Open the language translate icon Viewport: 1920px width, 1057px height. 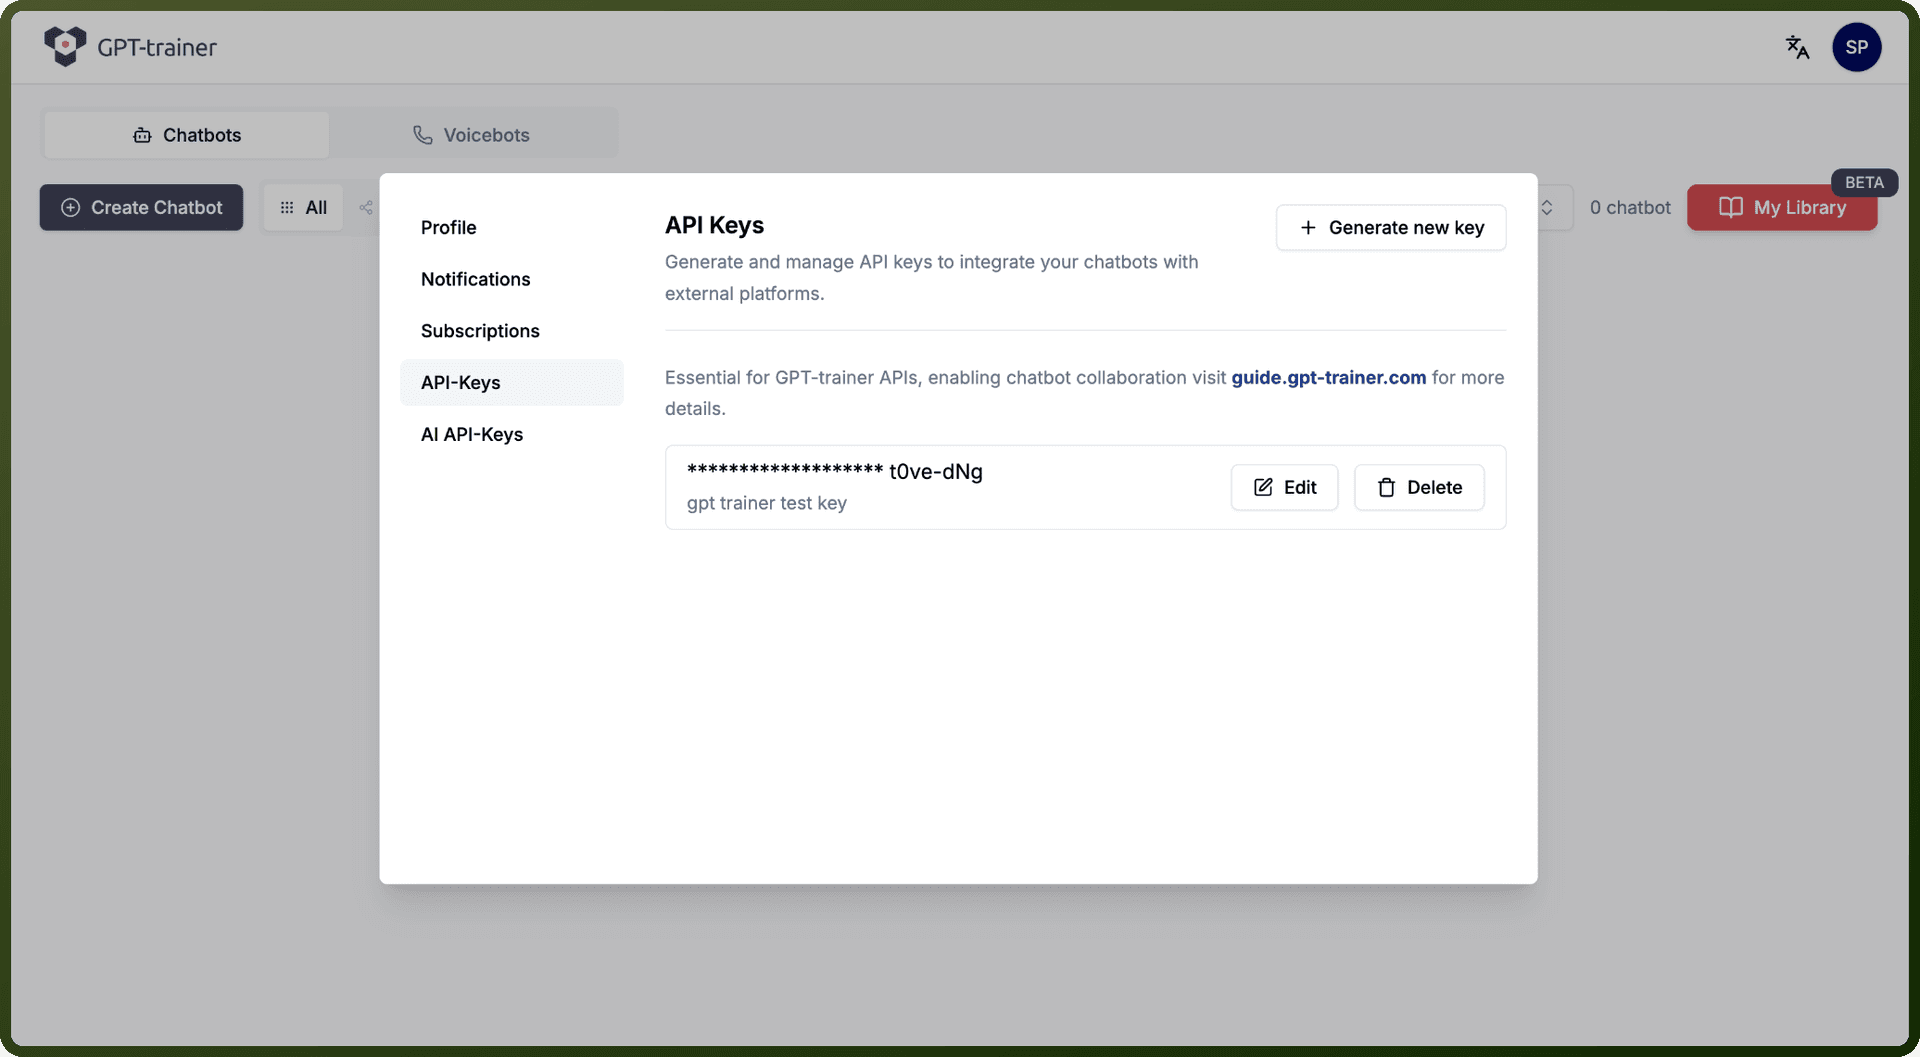point(1797,47)
